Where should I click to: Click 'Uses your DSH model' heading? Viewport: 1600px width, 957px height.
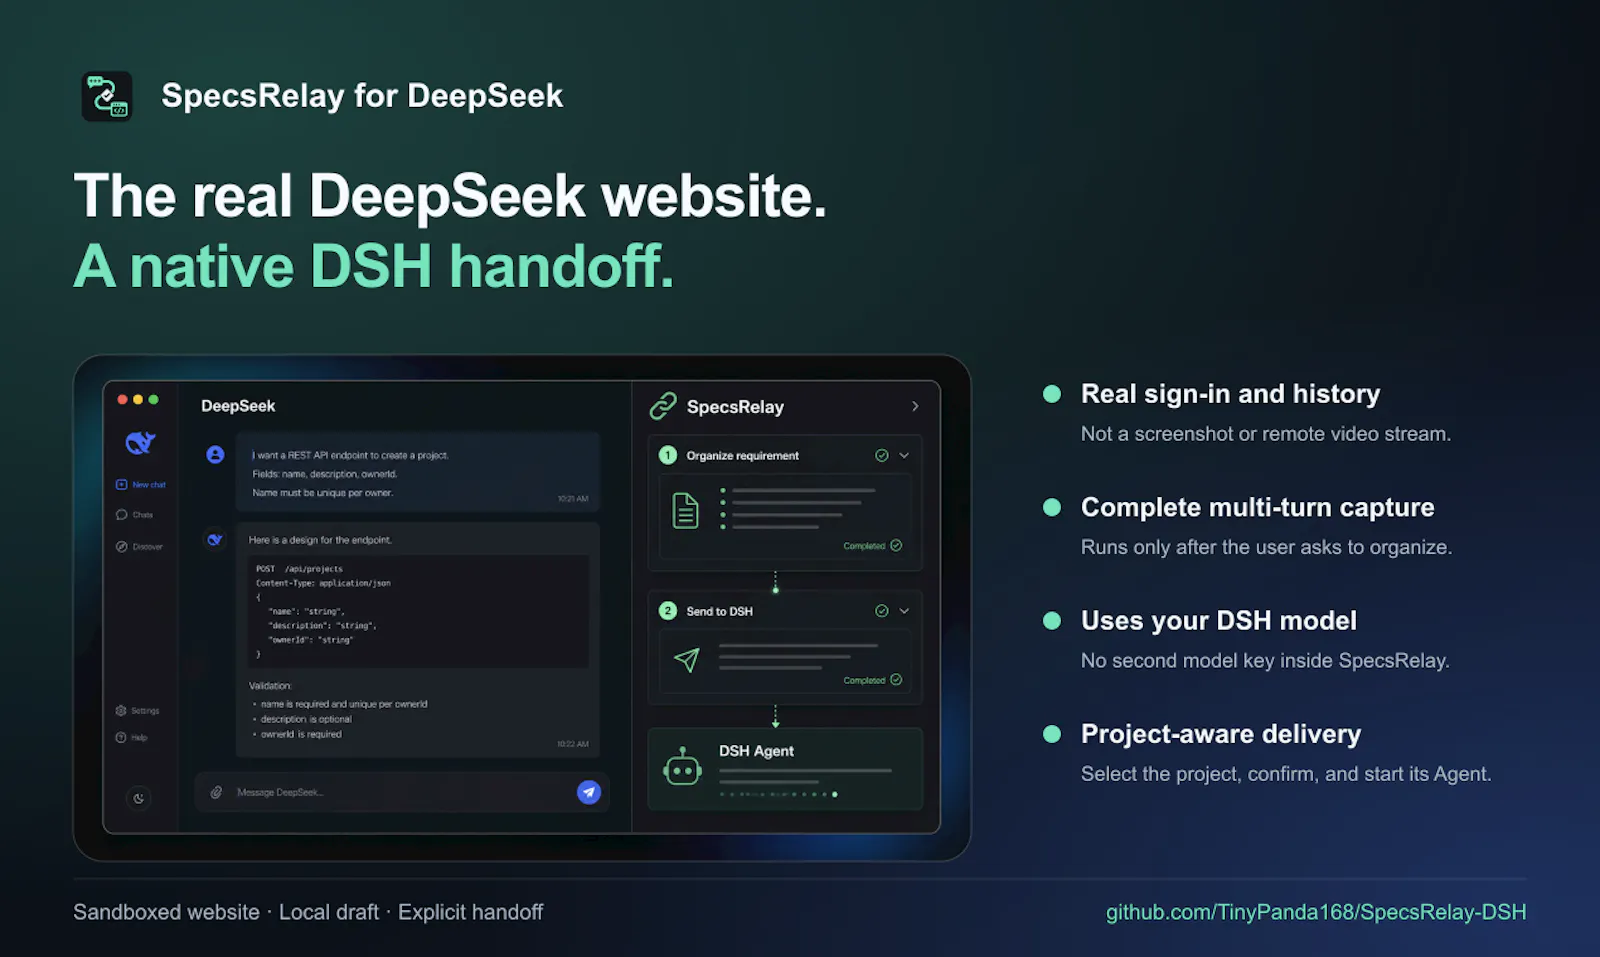pyautogui.click(x=1218, y=621)
